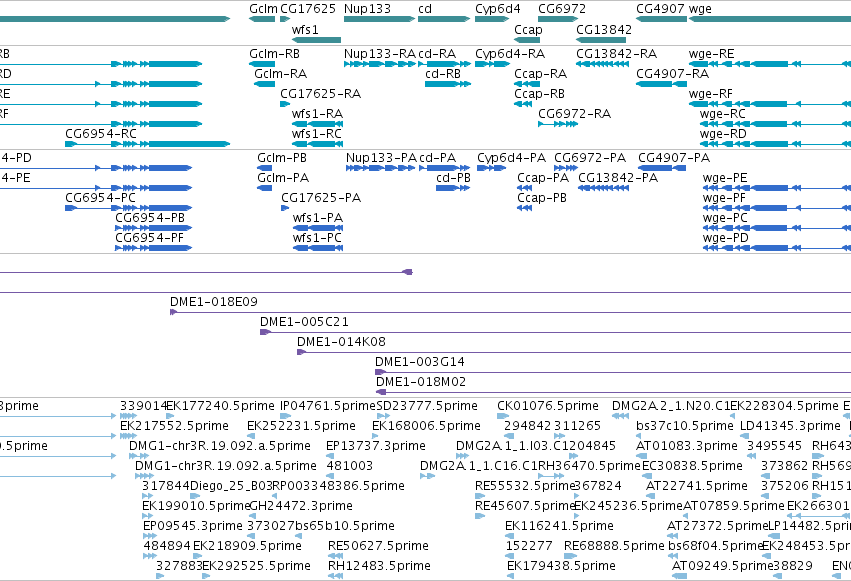Open transcript Gclm-RB
Image resolution: width=851 pixels, height=581 pixels.
pos(274,54)
